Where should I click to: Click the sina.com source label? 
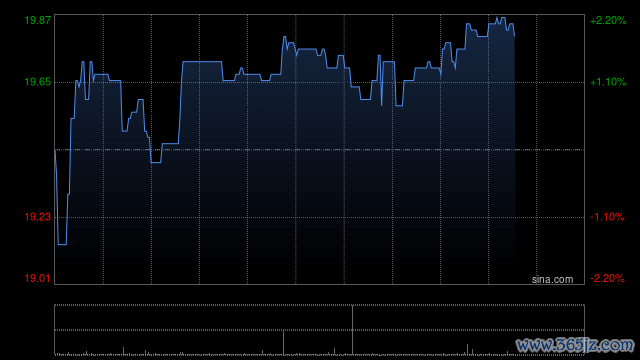[552, 280]
